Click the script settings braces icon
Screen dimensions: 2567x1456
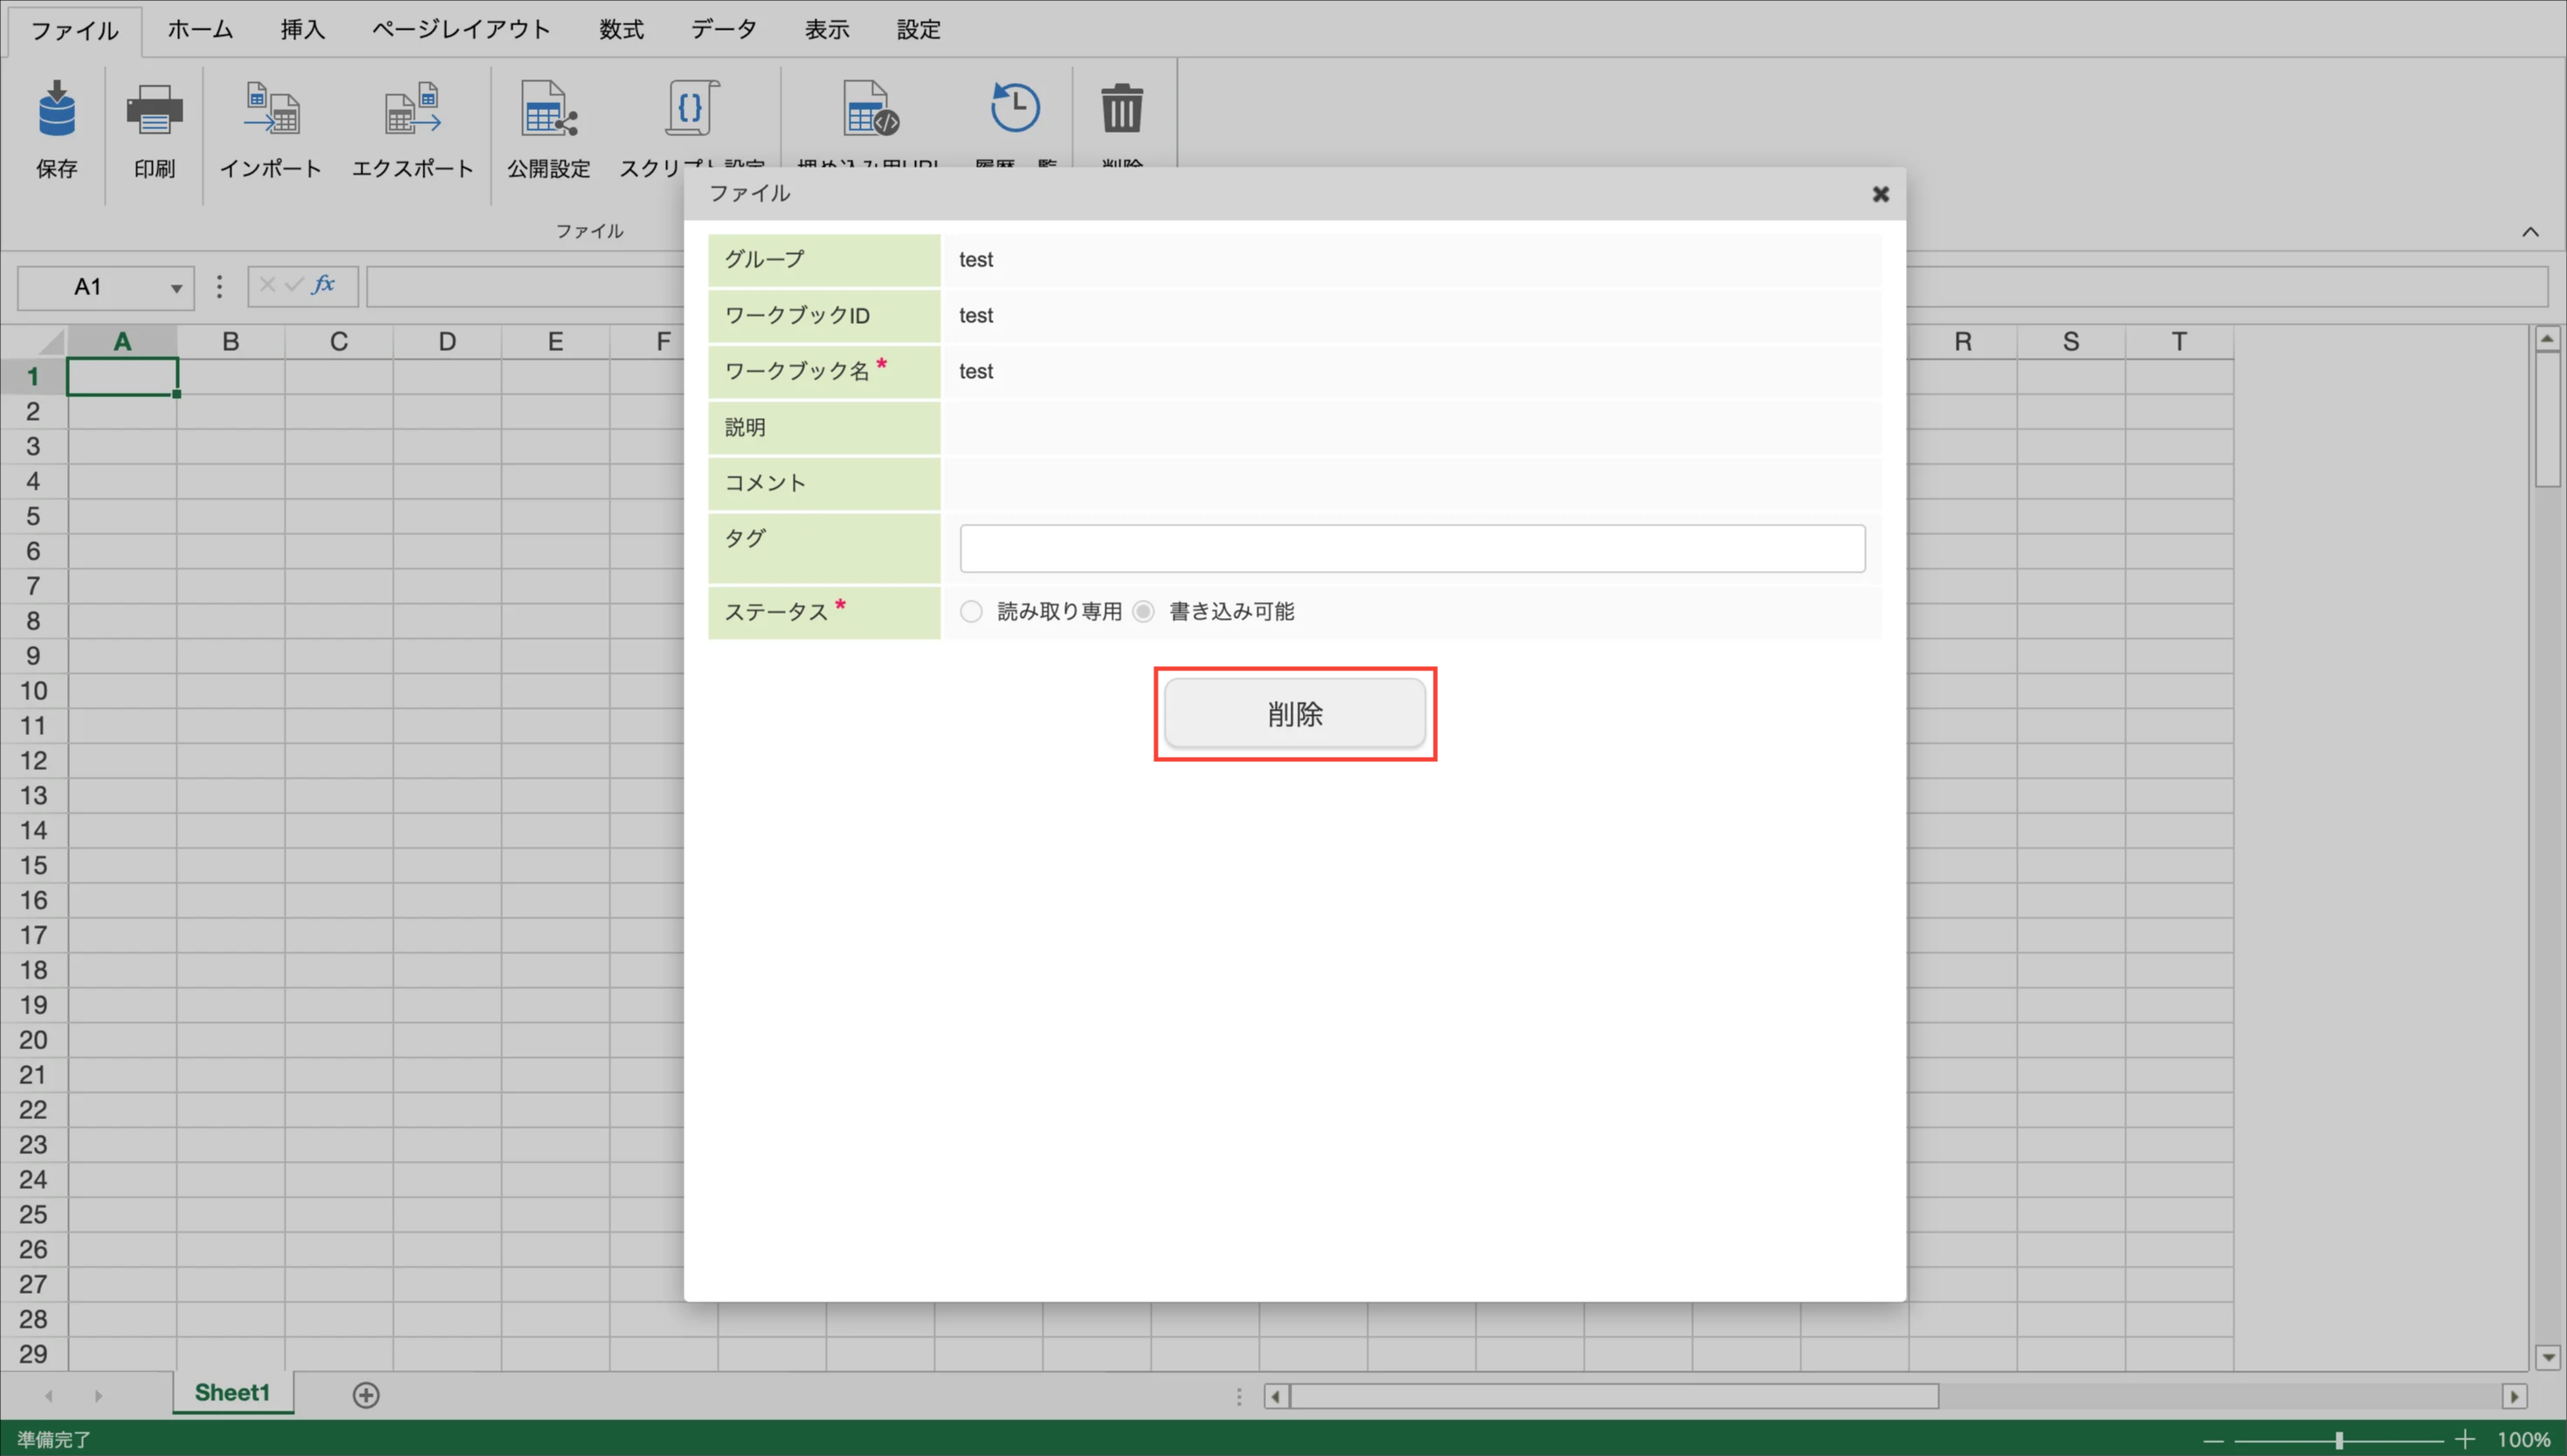pos(691,108)
